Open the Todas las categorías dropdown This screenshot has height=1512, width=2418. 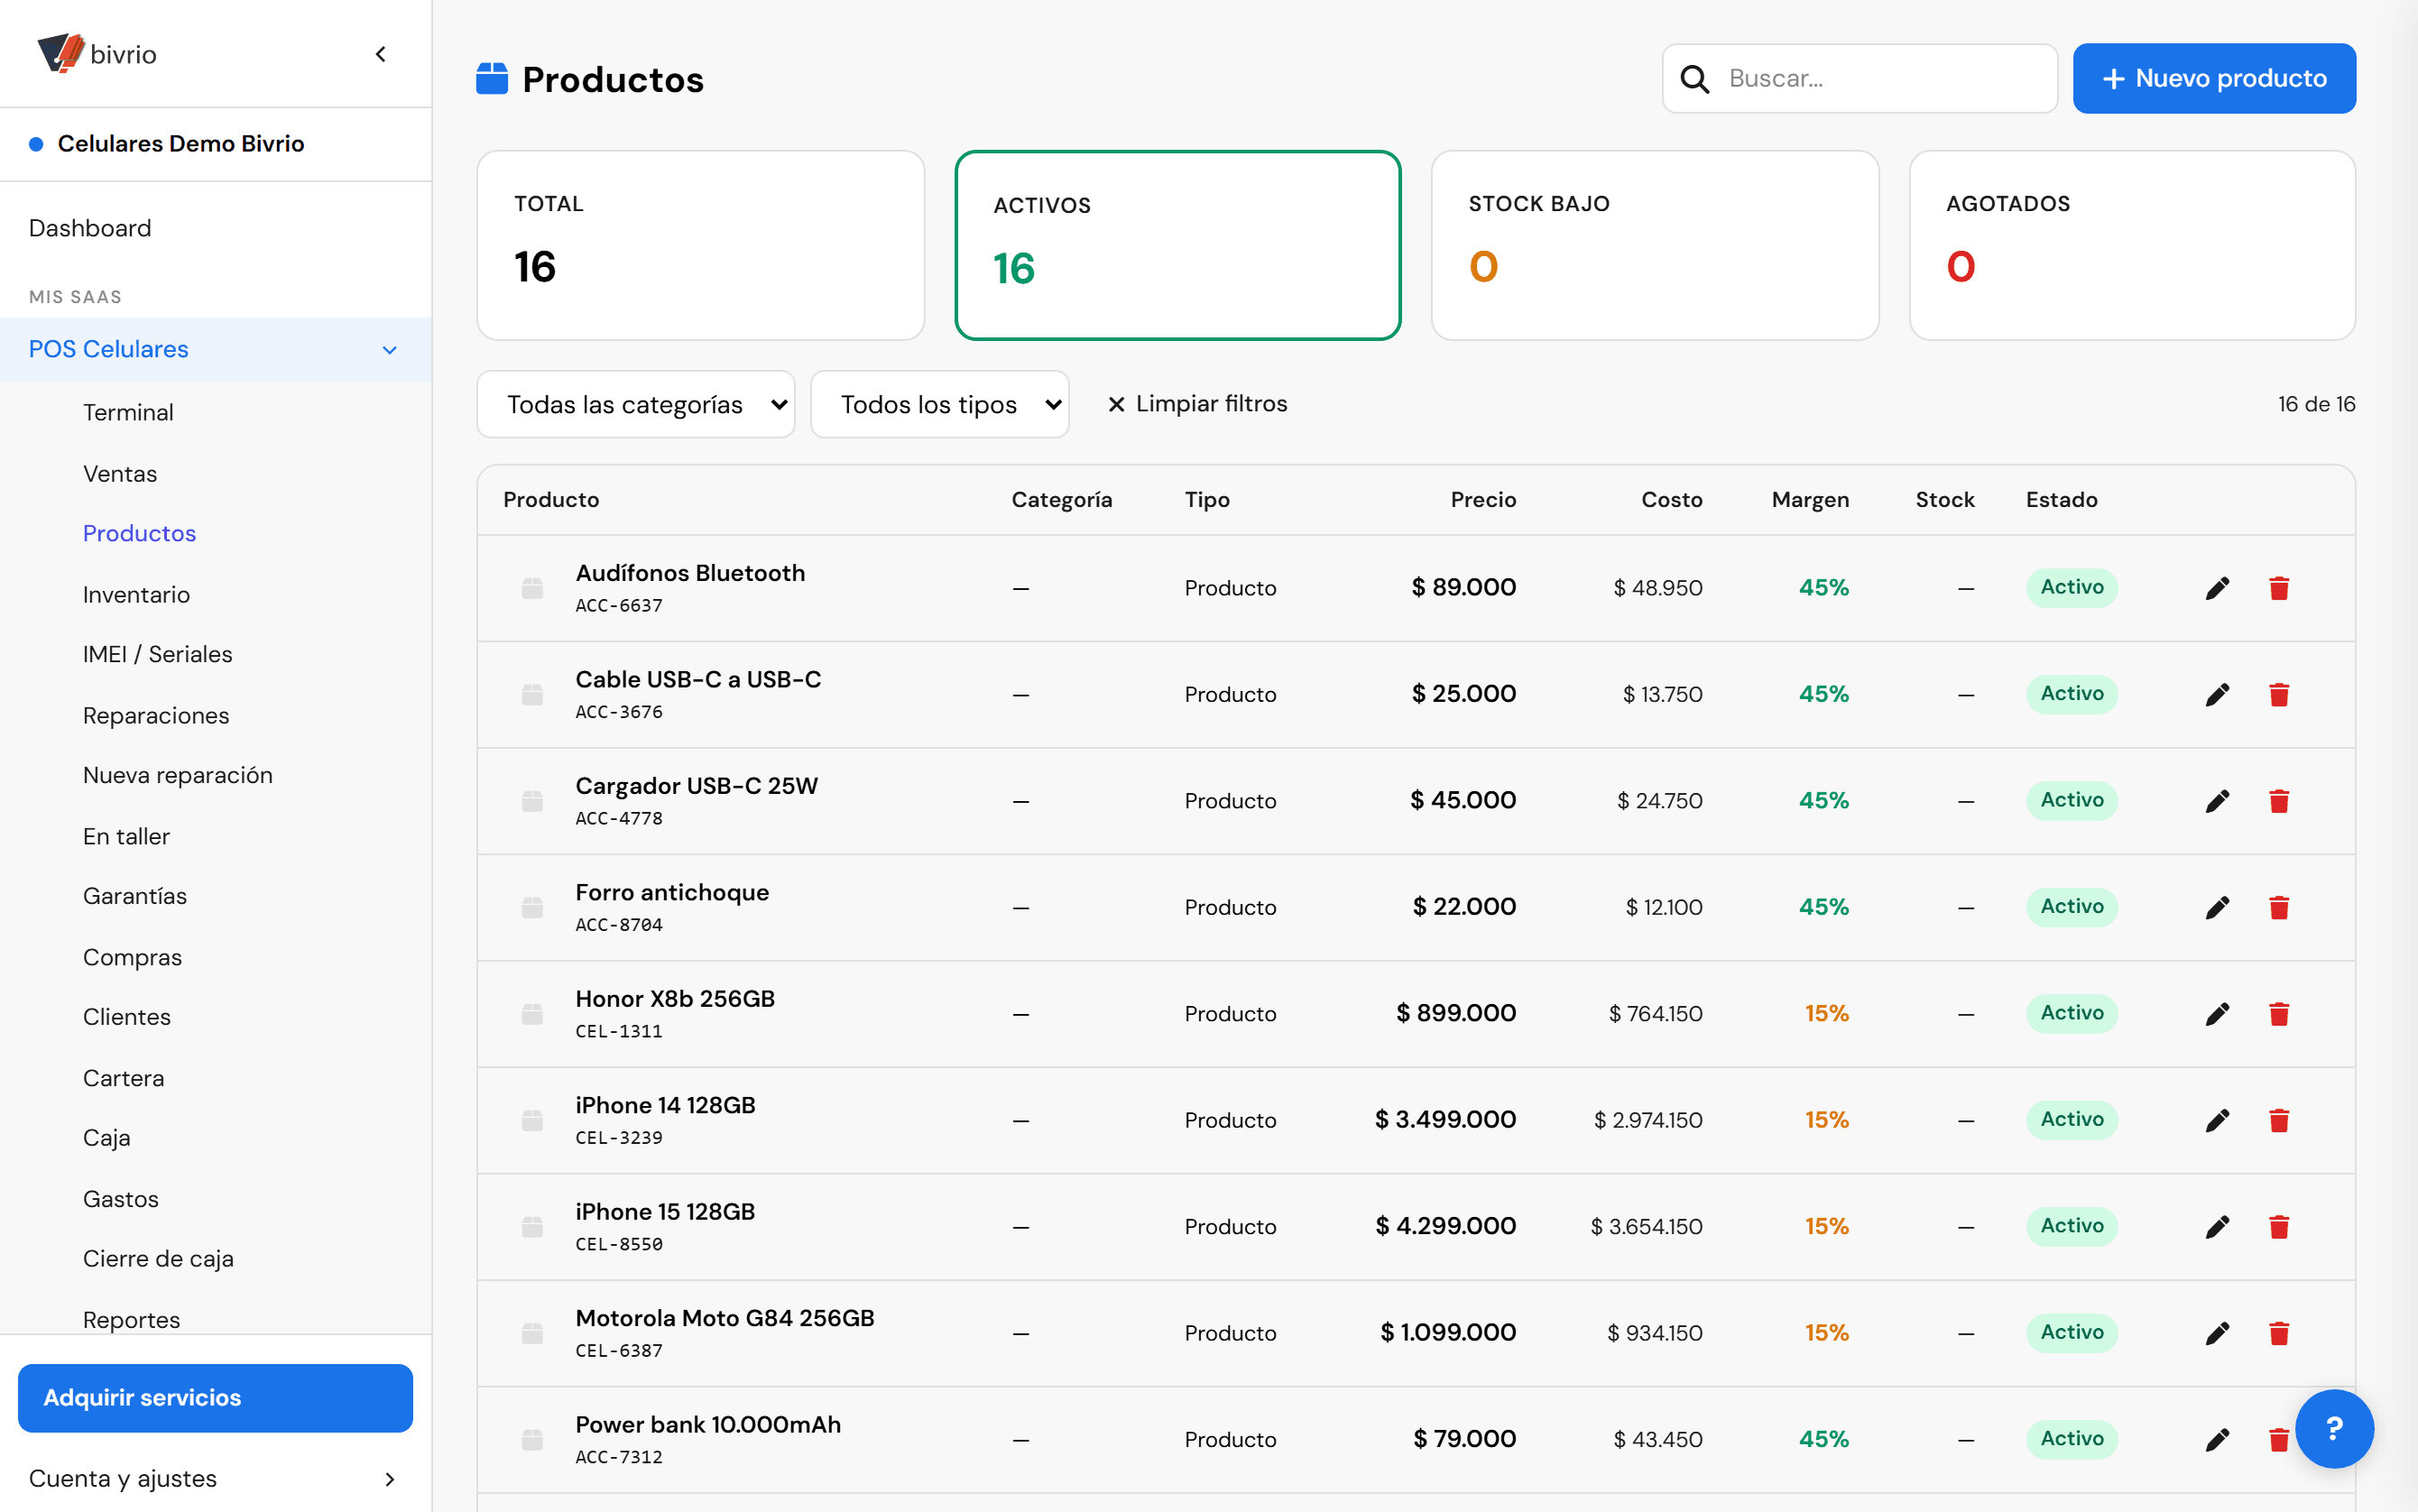point(636,404)
